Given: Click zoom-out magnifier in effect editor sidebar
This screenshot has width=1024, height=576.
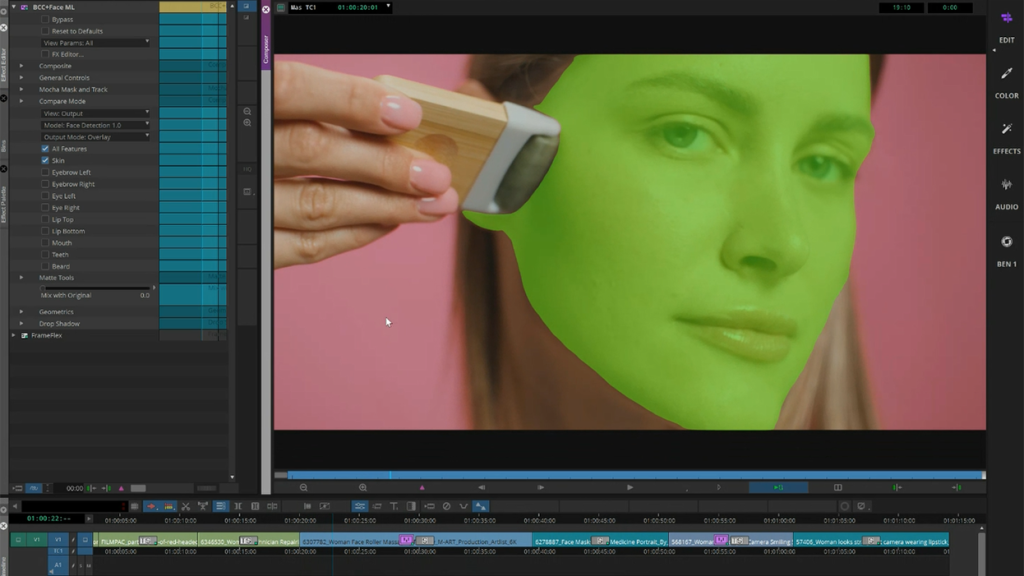Looking at the screenshot, I should (247, 111).
